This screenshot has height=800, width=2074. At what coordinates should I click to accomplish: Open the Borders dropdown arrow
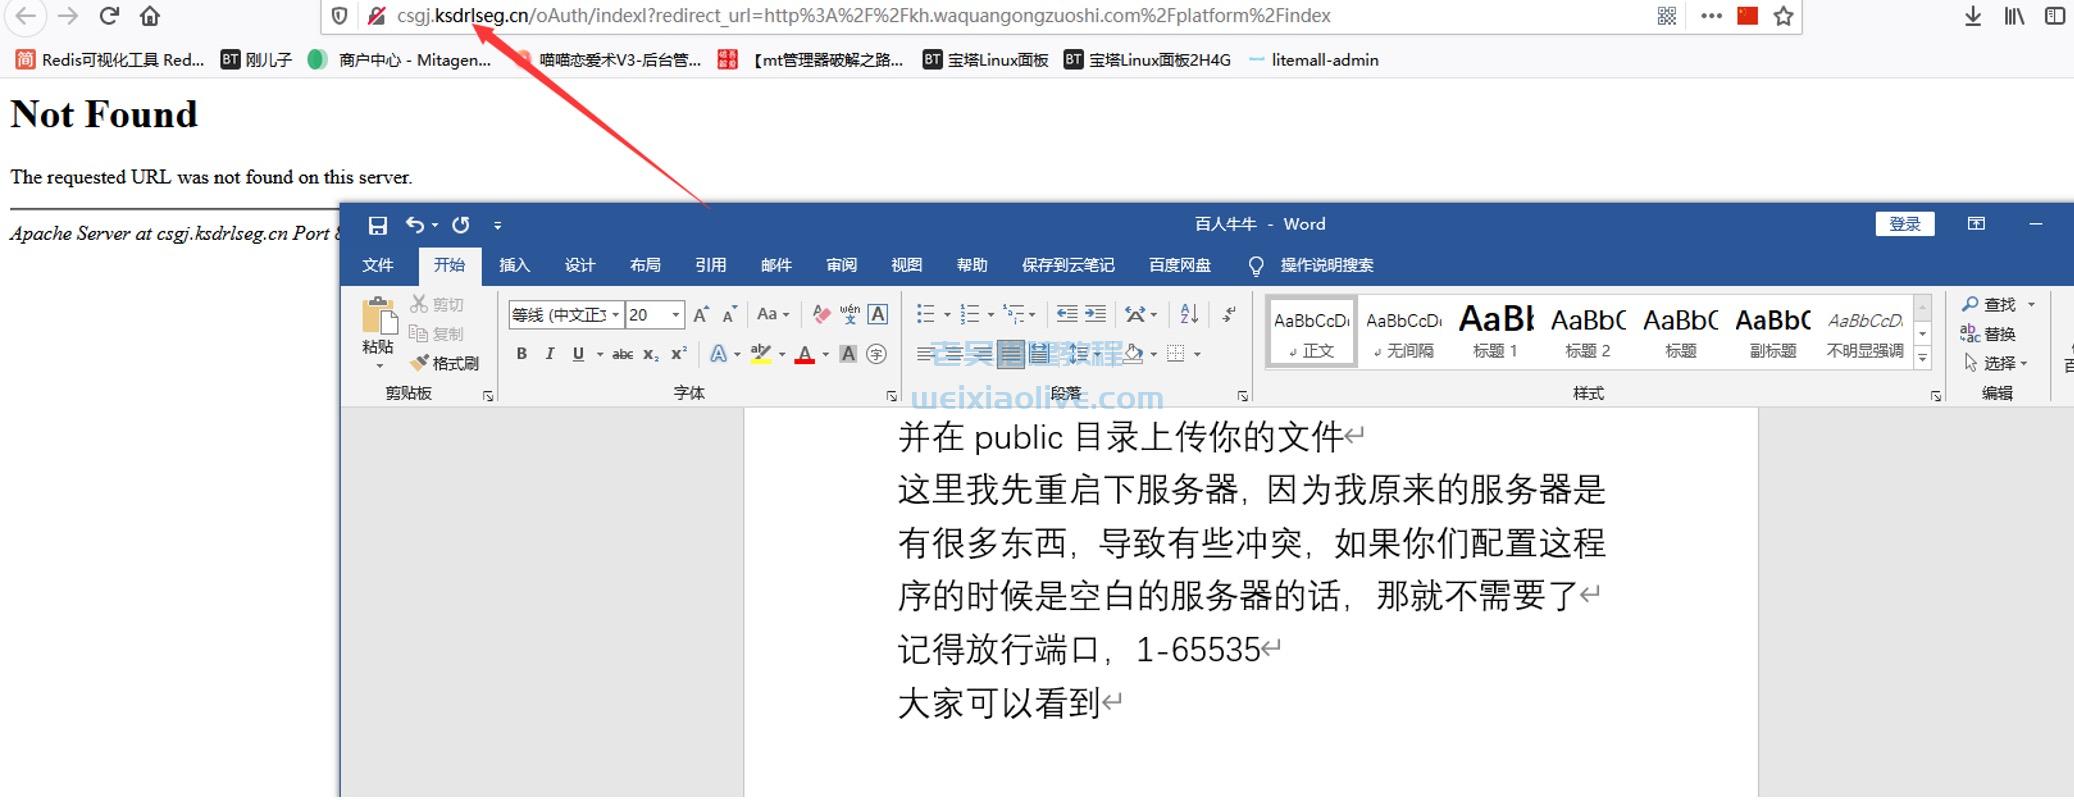pos(1197,354)
